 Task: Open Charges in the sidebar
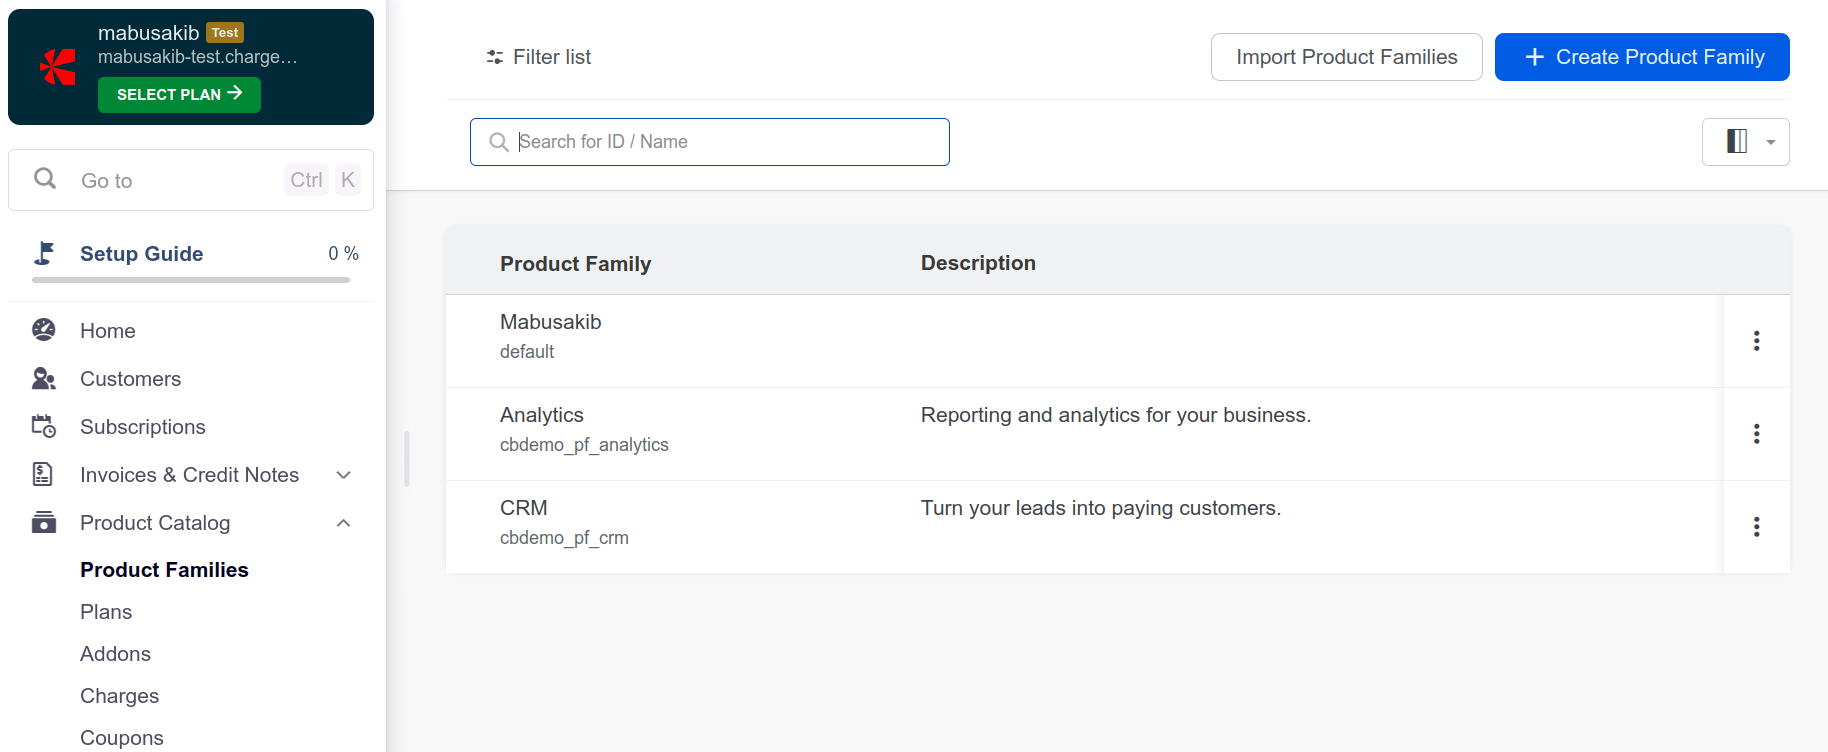(x=119, y=696)
